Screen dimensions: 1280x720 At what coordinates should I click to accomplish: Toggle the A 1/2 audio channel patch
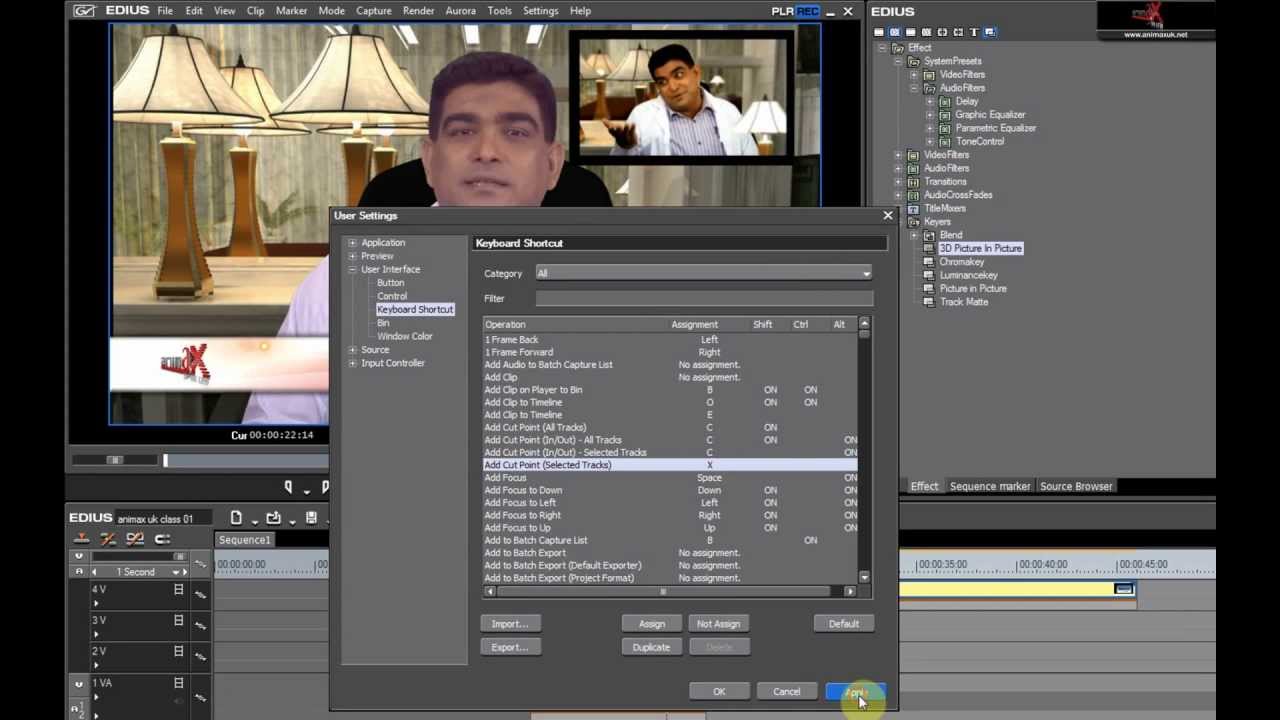(78, 708)
